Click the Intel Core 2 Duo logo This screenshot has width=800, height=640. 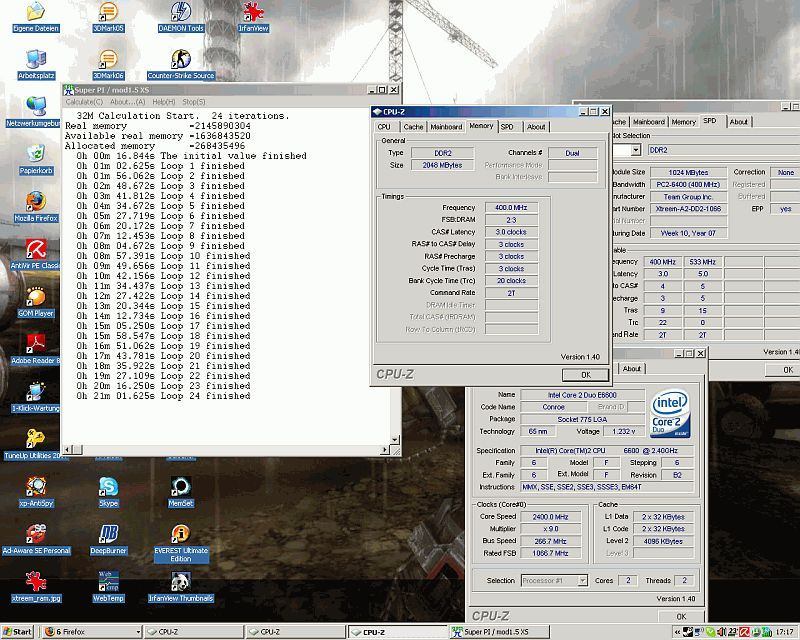pos(670,413)
